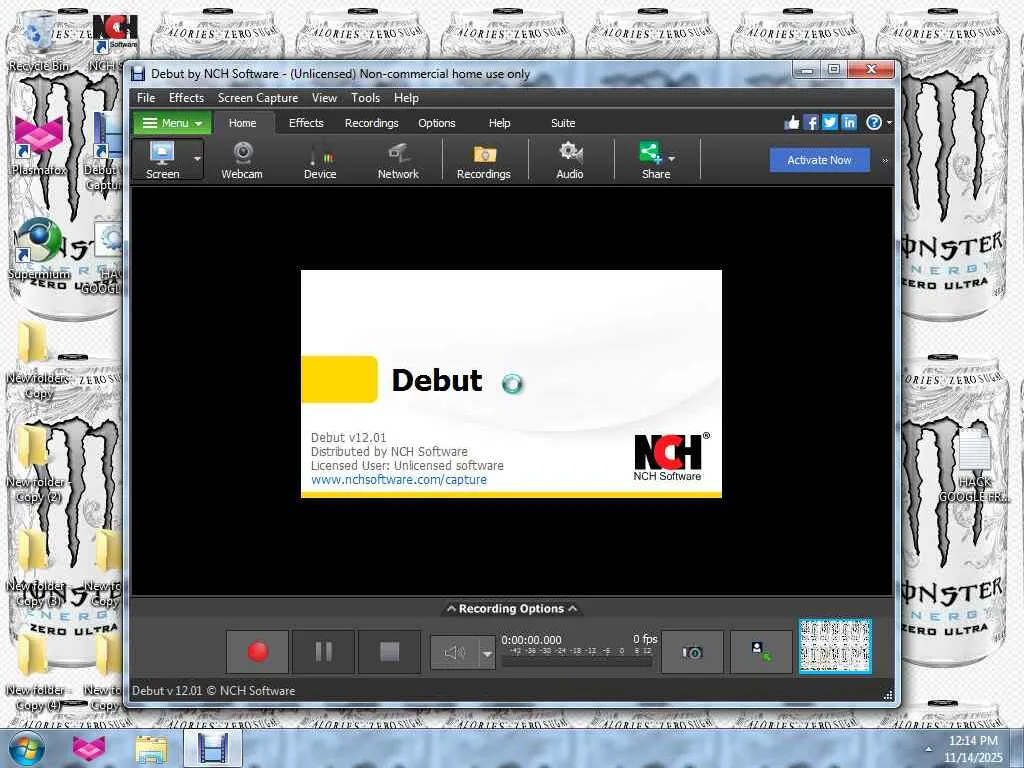Open the Screen Capture menu

coord(258,98)
